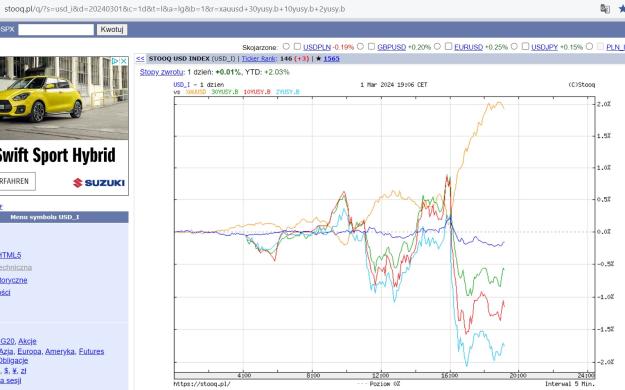Open the USDJPY link
Screen dimensions: 625x390
click(544, 47)
